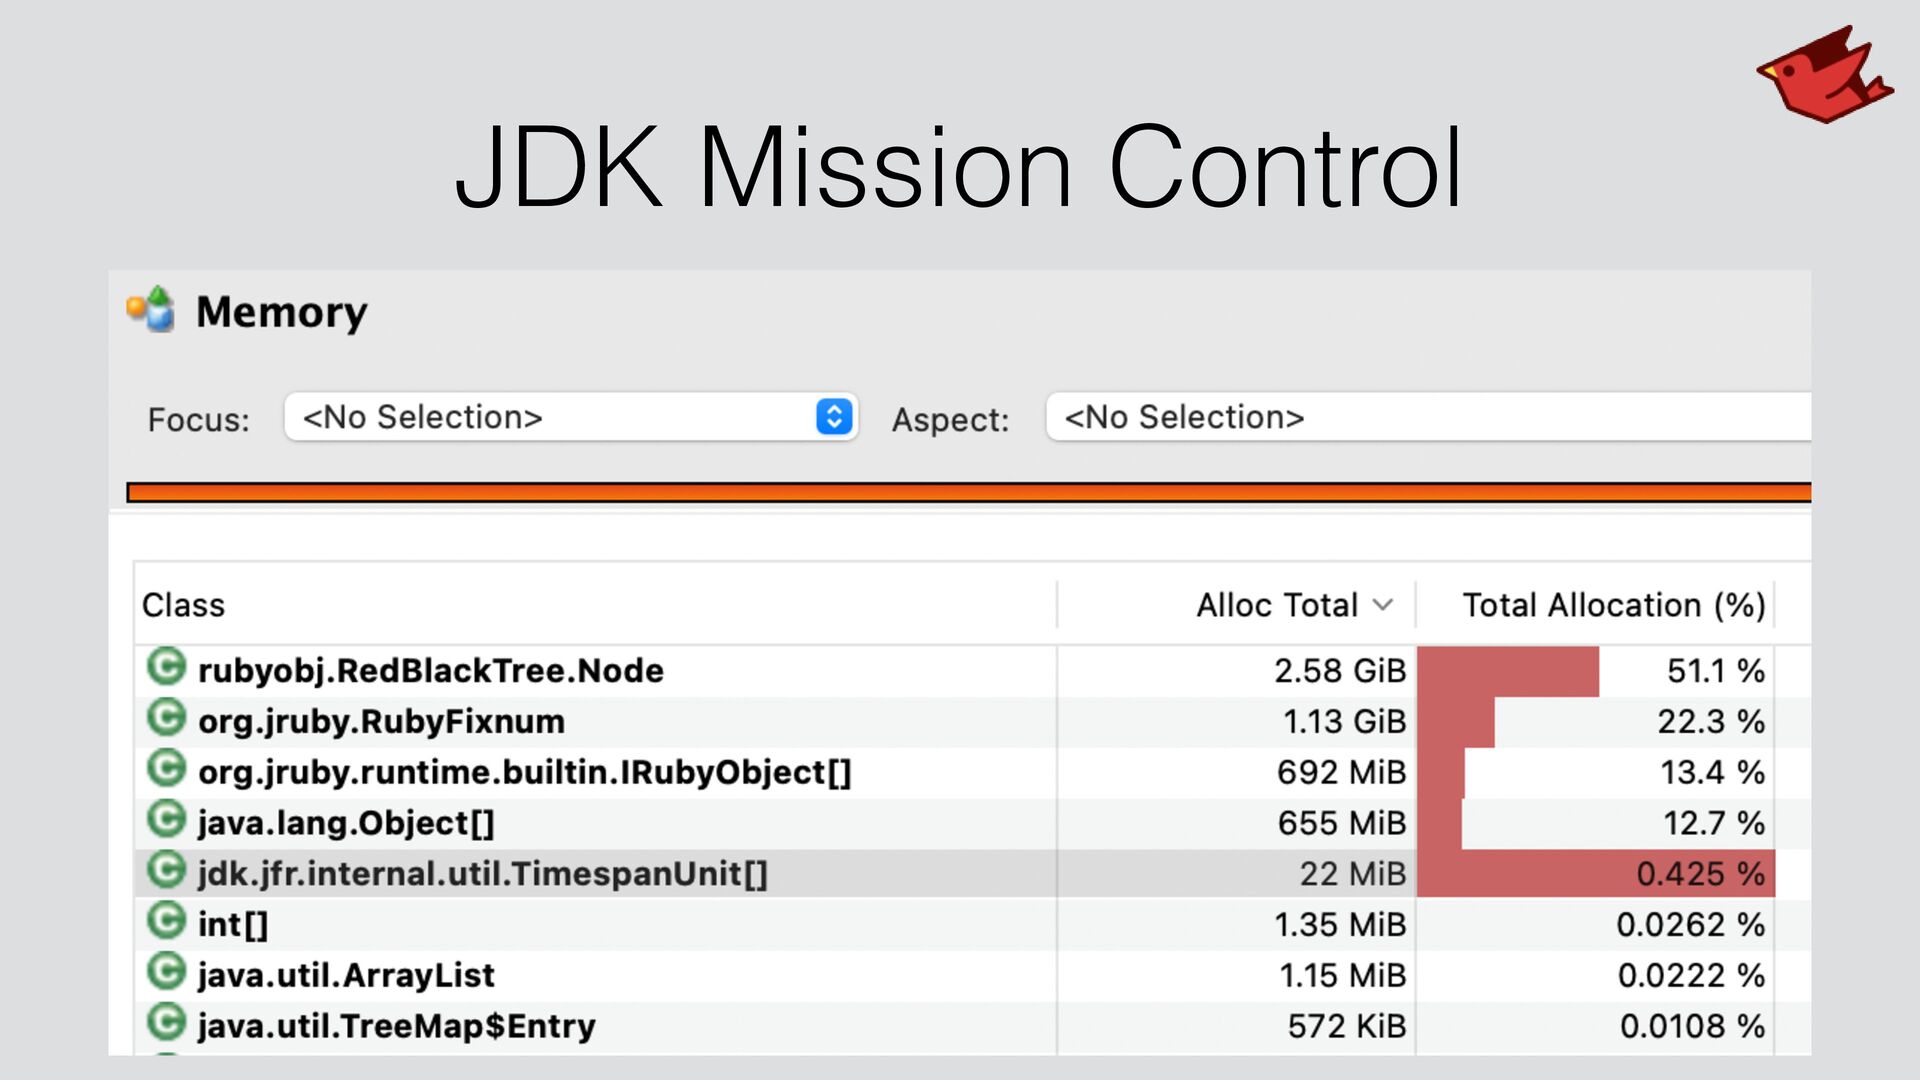Click the orange time range bar

[968, 492]
